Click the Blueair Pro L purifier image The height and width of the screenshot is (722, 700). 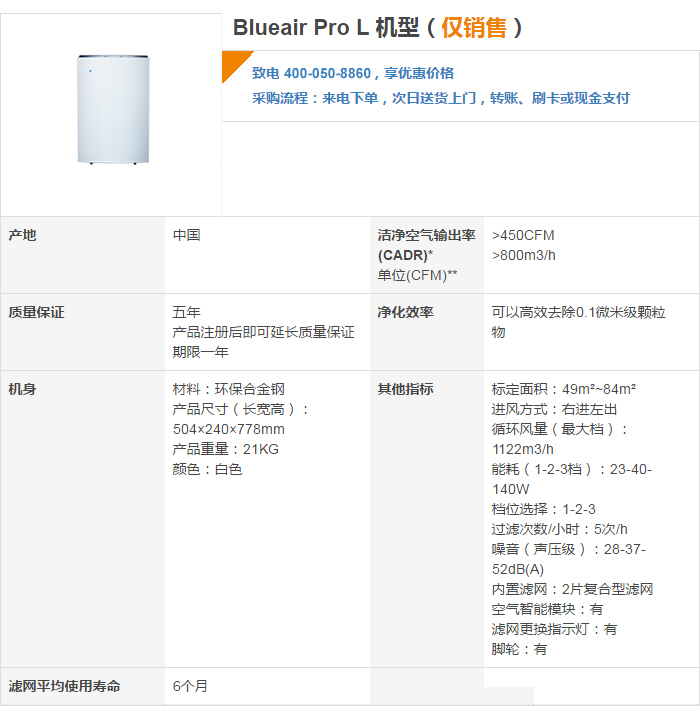tap(113, 110)
